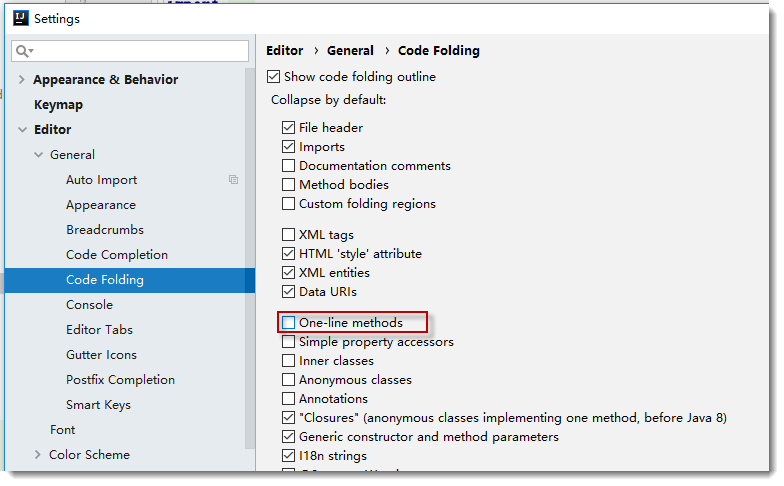Toggle the Documentation comments checkbox
Viewport: 784px width, 486px height.
(289, 166)
